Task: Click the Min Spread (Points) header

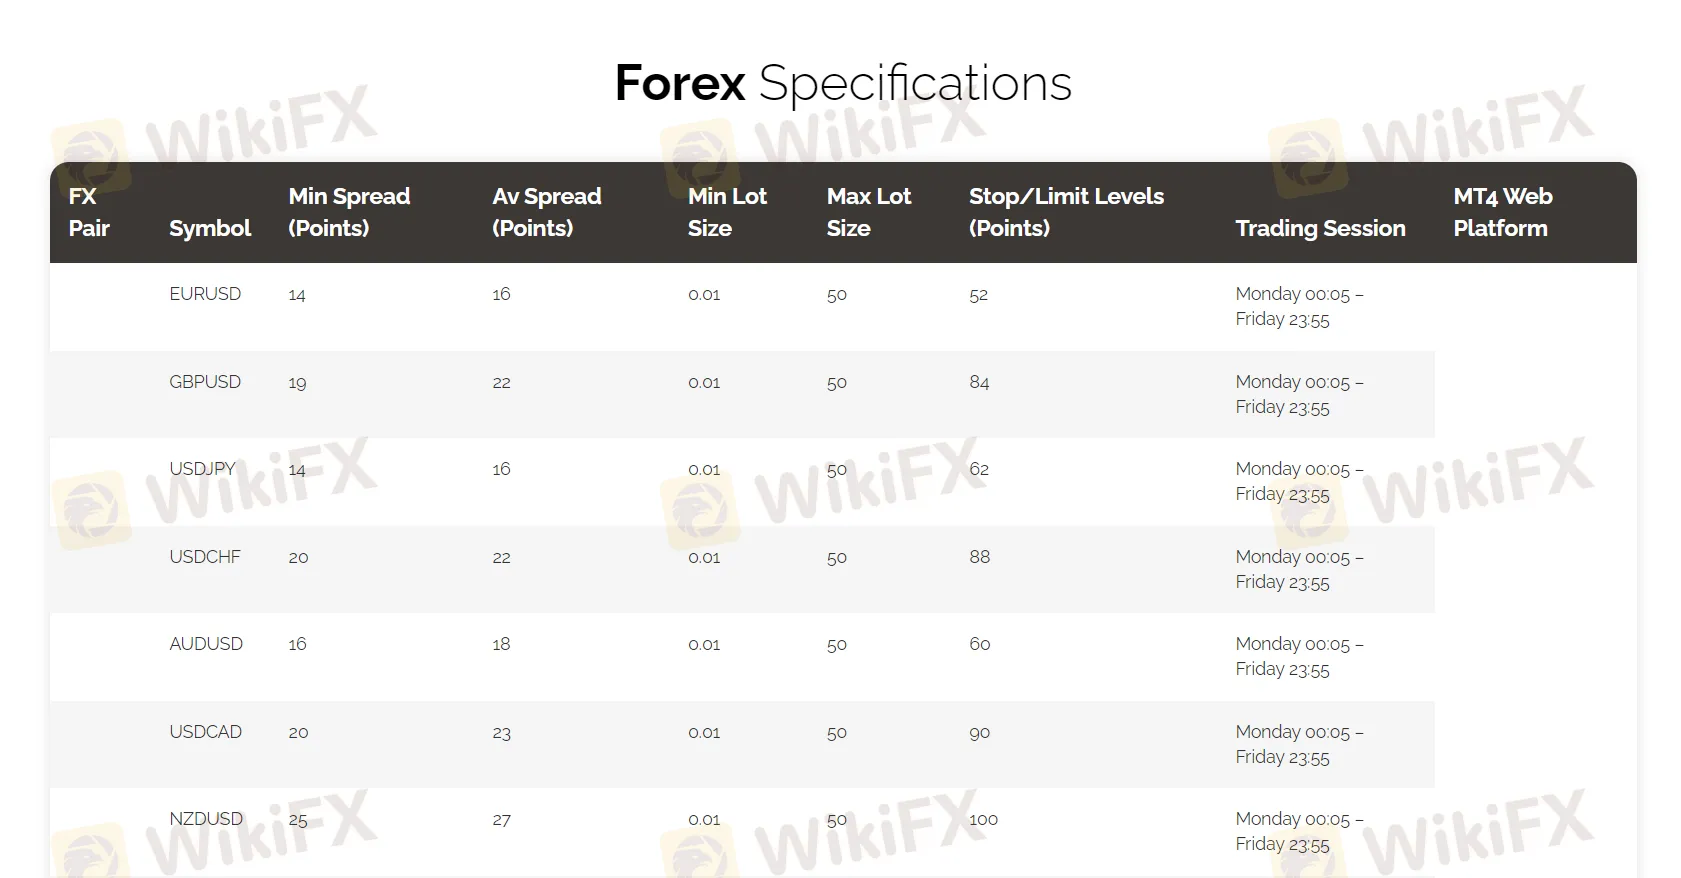Action: click(349, 212)
